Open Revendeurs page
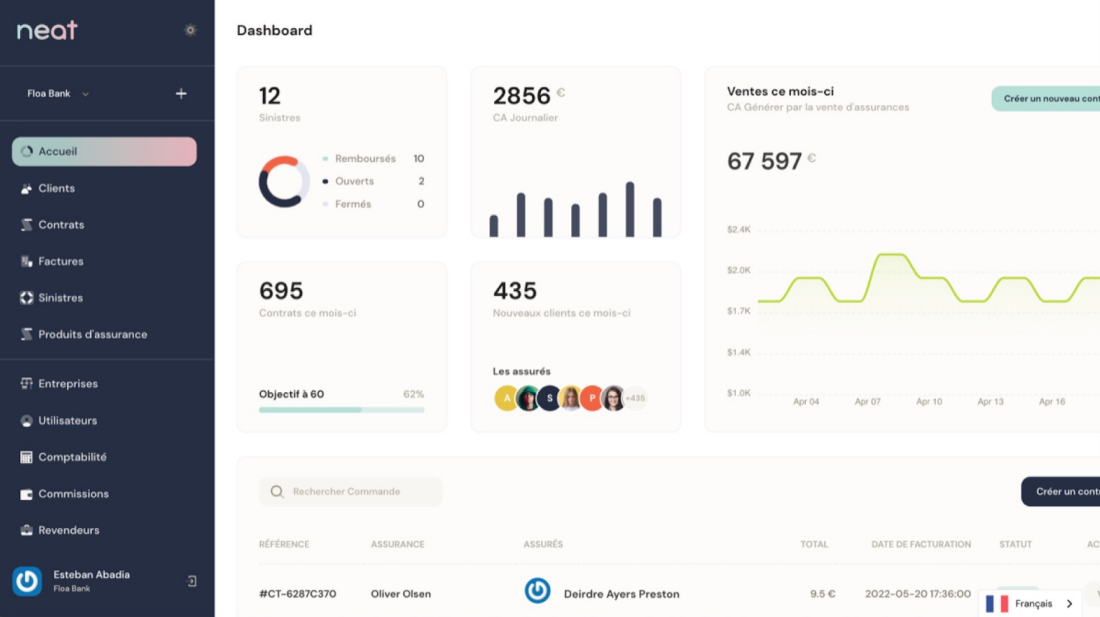This screenshot has width=1100, height=617. click(x=69, y=530)
